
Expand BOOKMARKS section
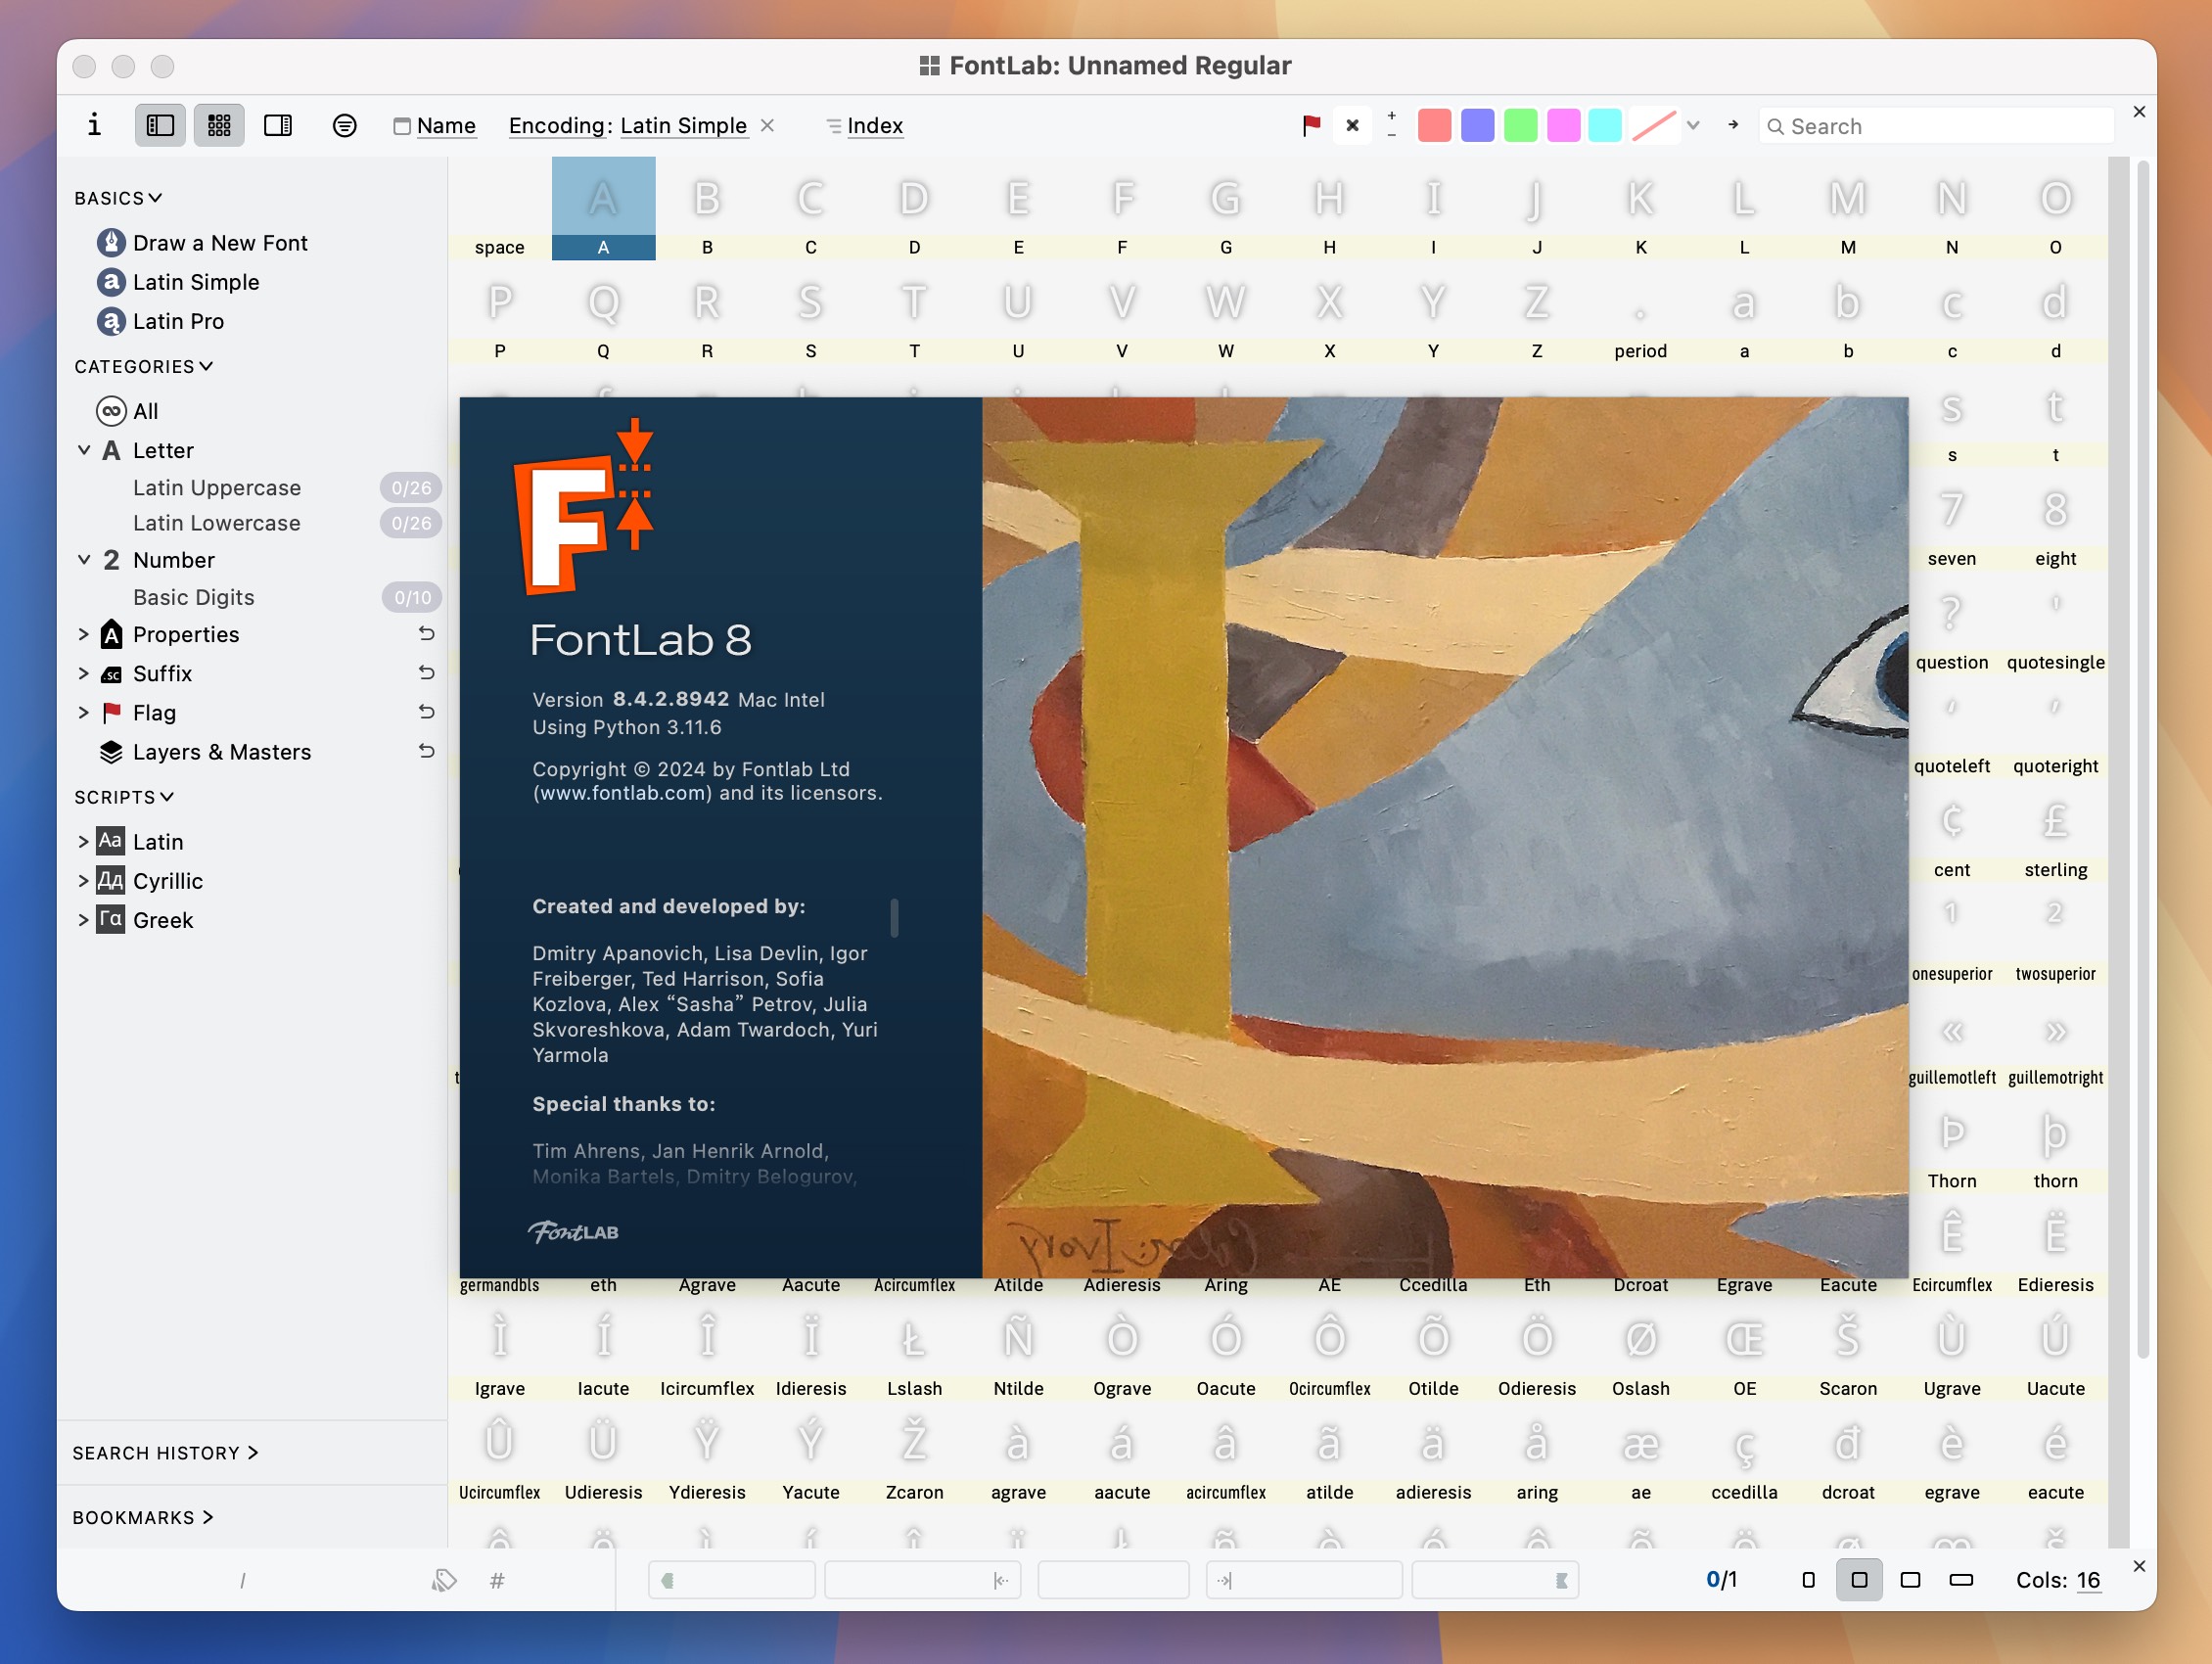pyautogui.click(x=142, y=1517)
